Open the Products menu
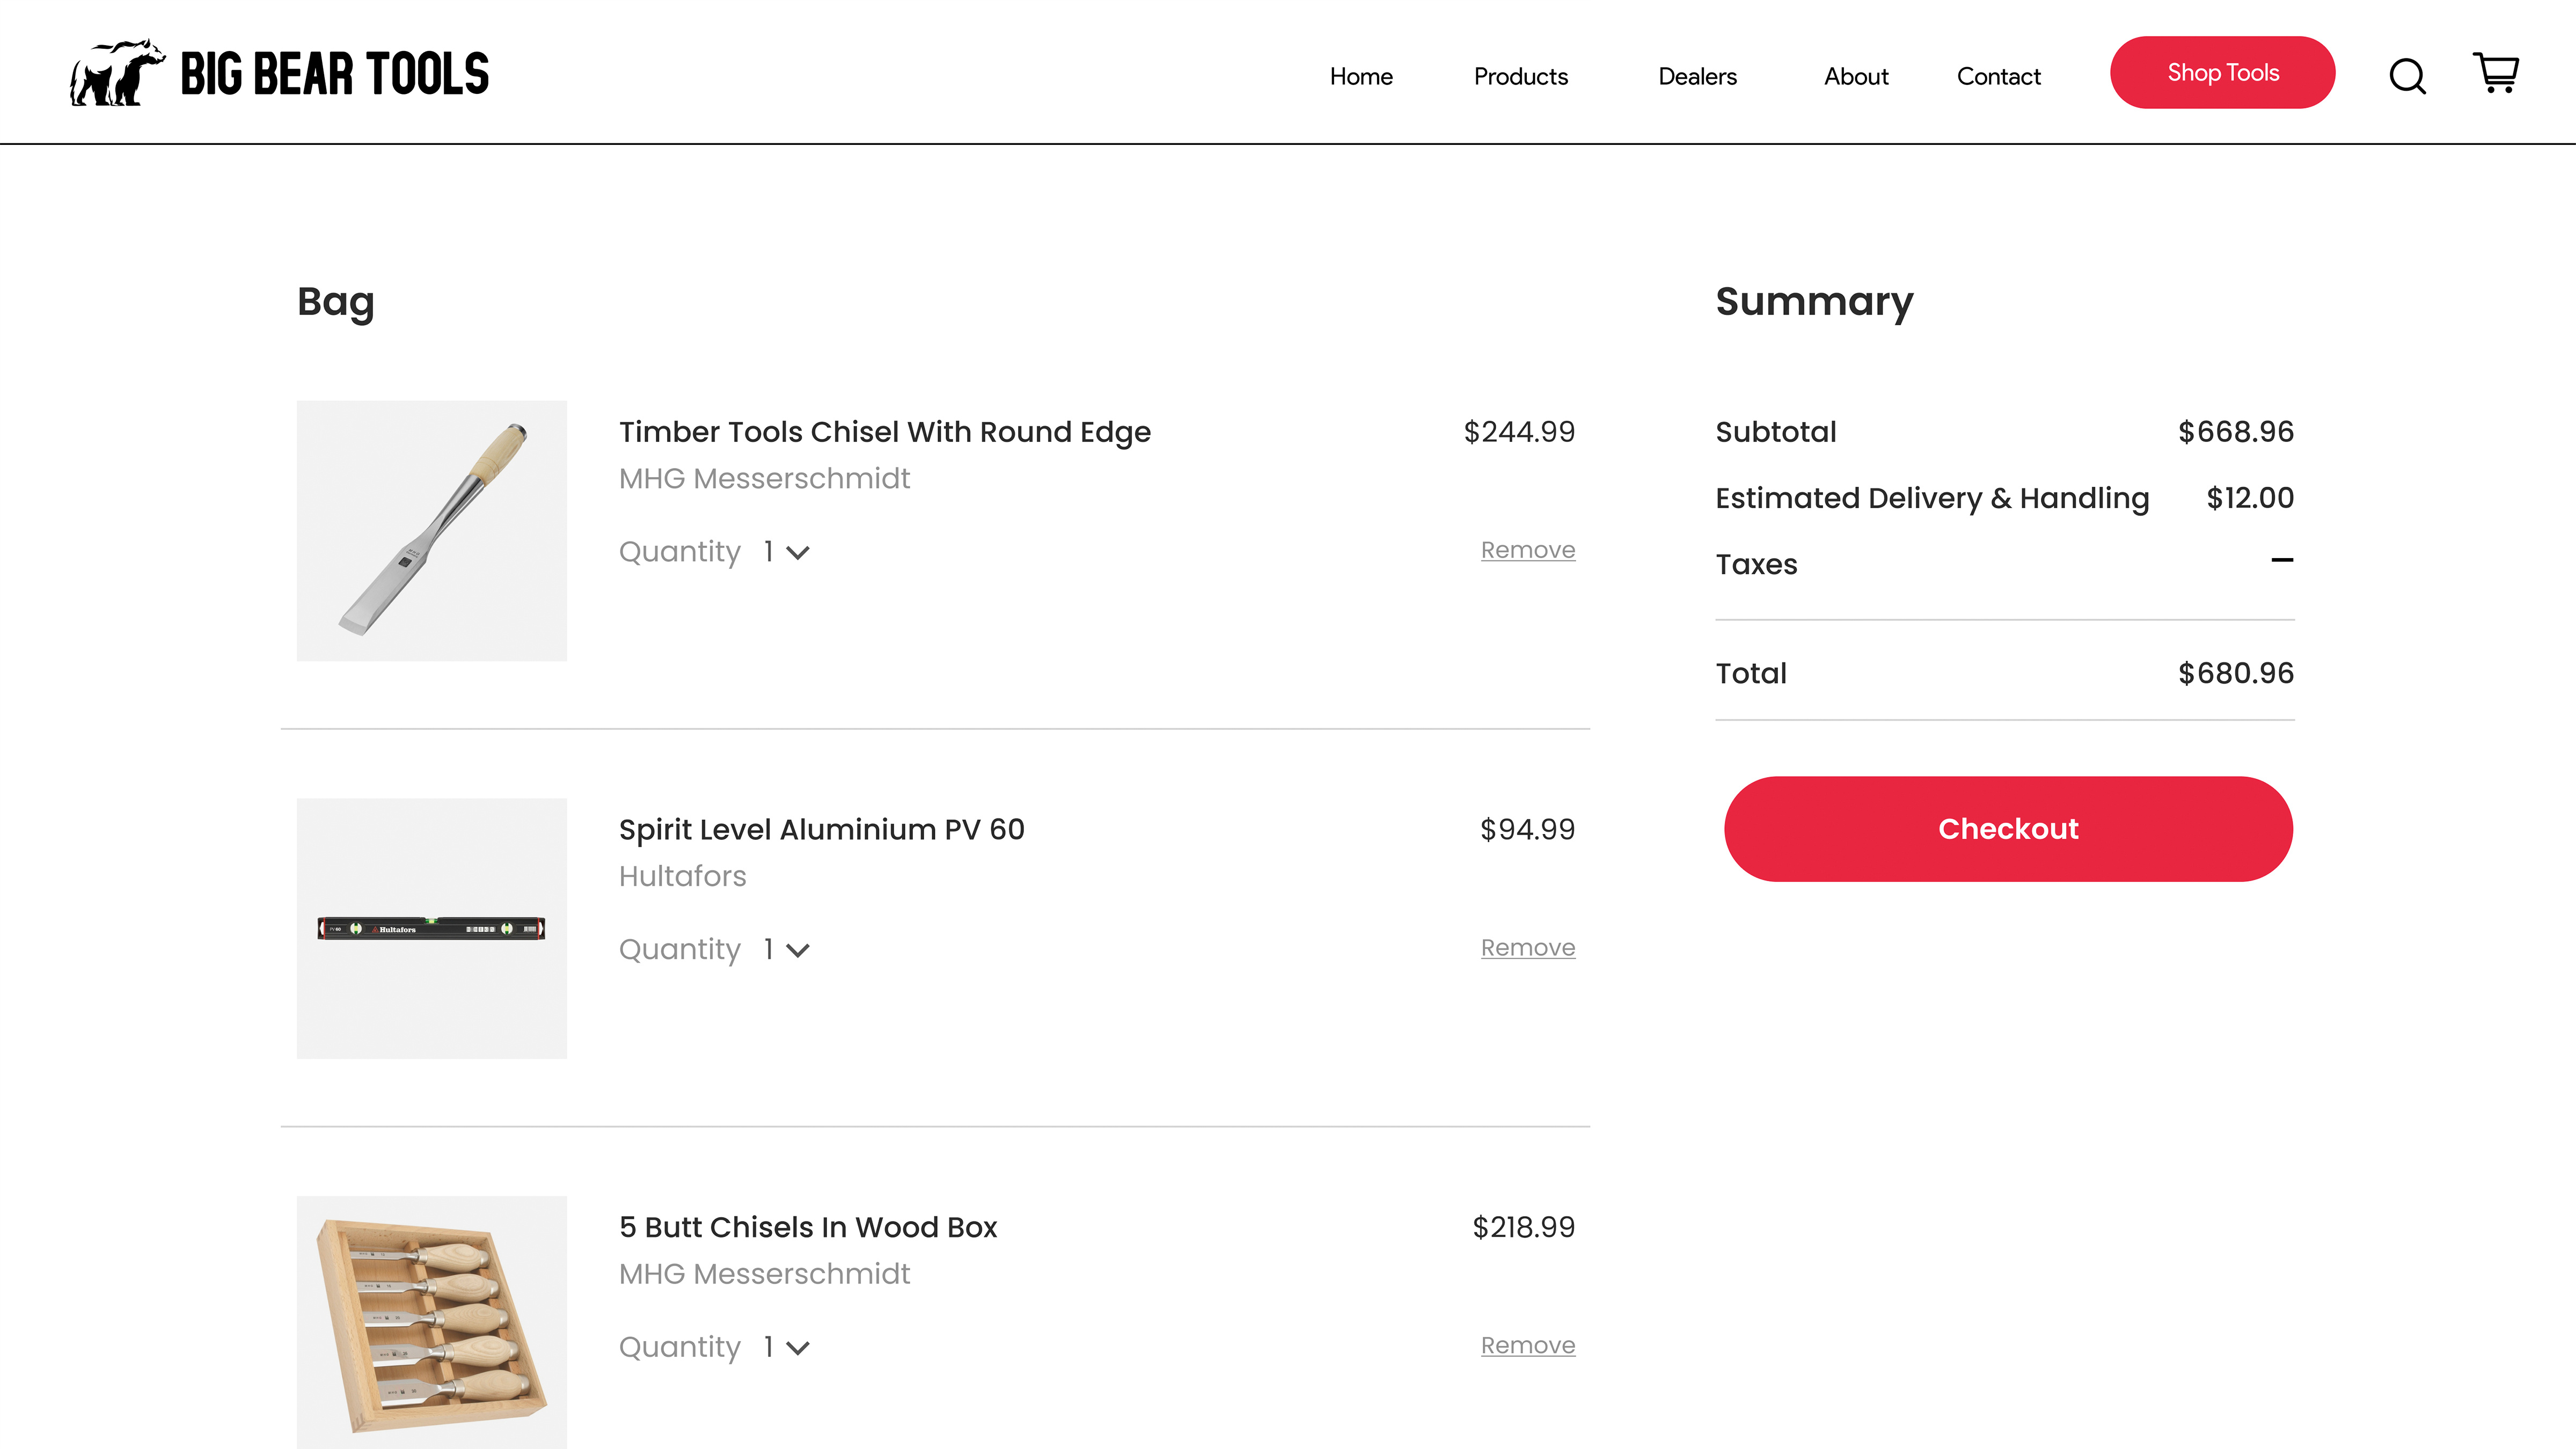2576x1449 pixels. click(x=1520, y=76)
